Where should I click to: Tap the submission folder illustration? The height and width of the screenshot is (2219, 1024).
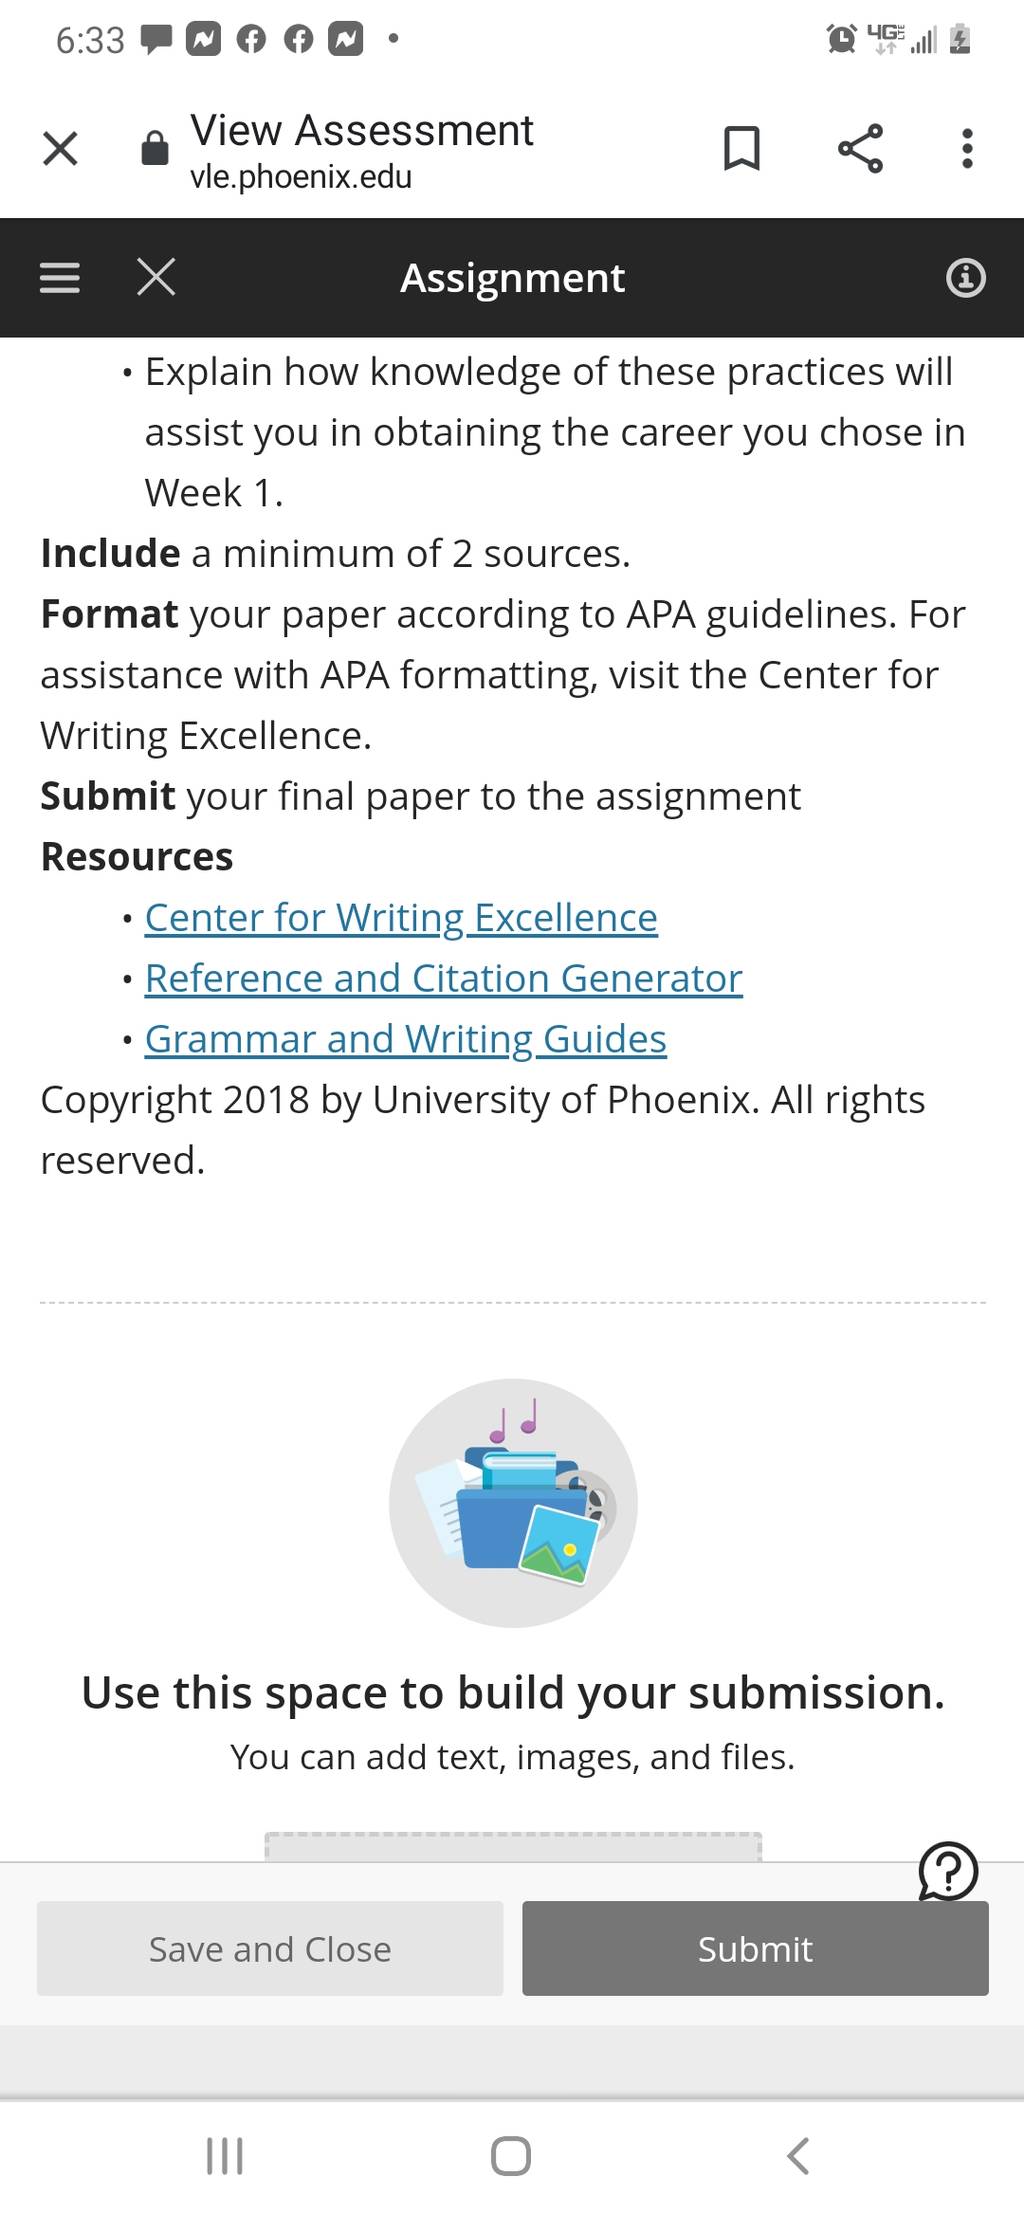(x=513, y=1502)
